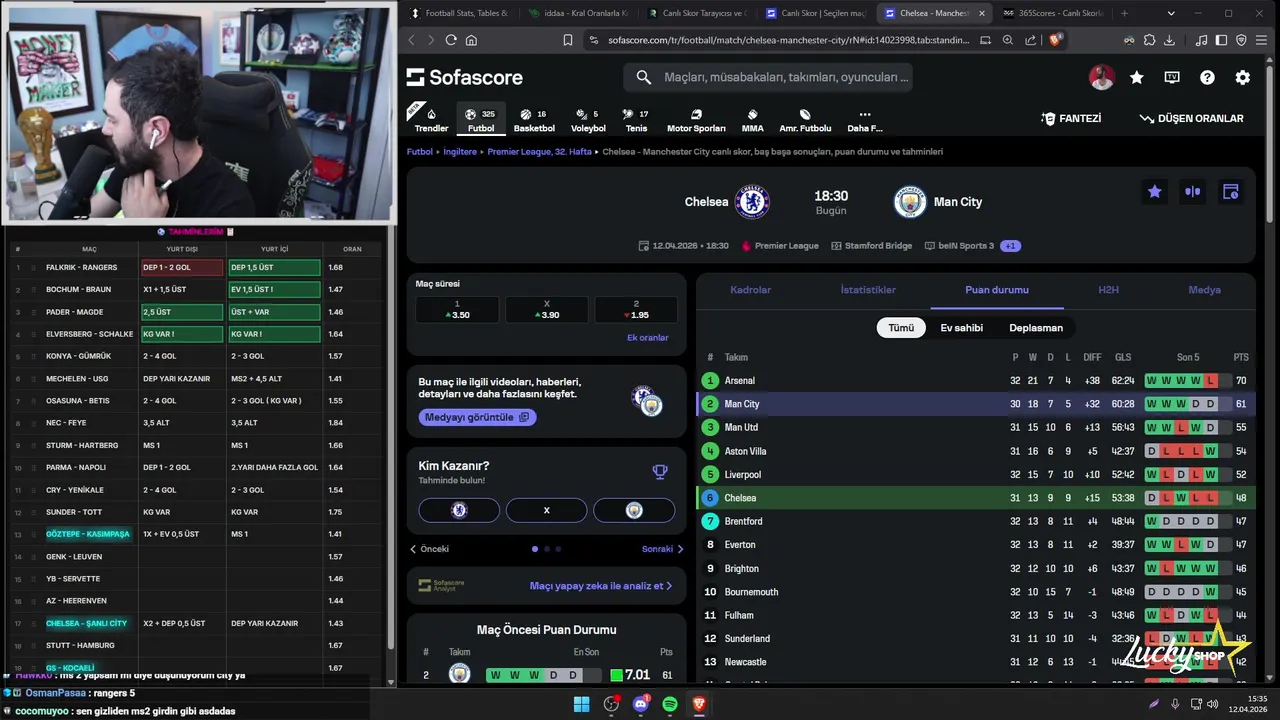Switch to Kadrolar tab
The image size is (1280, 720).
(x=750, y=290)
